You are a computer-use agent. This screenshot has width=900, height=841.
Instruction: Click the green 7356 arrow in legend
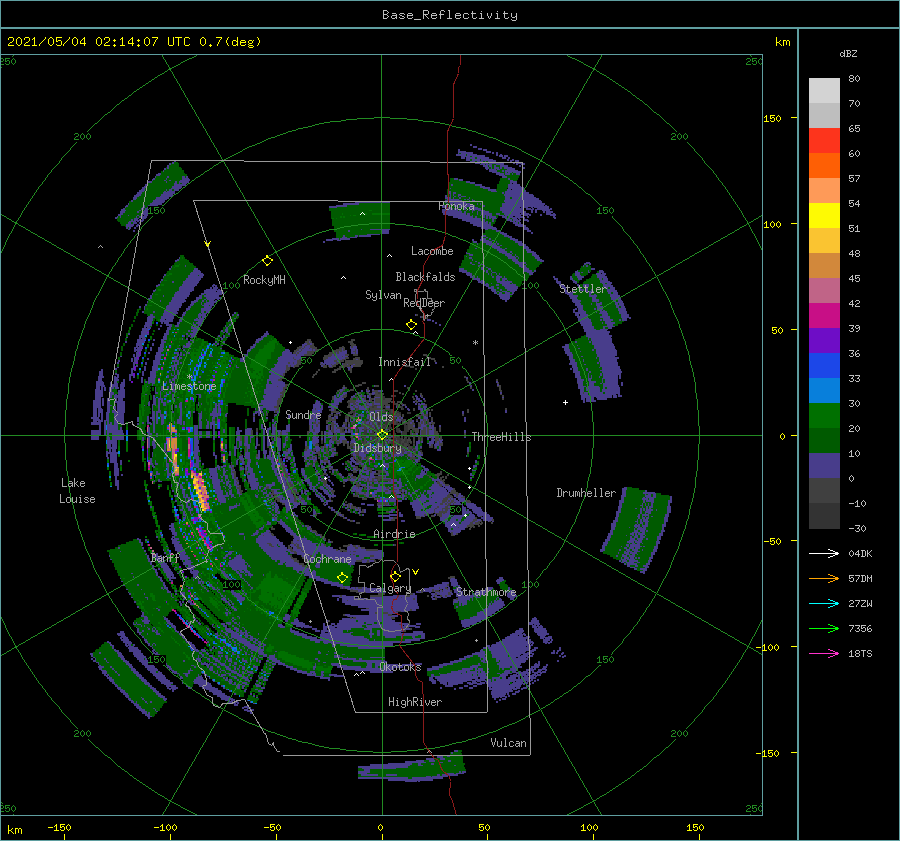coord(824,629)
